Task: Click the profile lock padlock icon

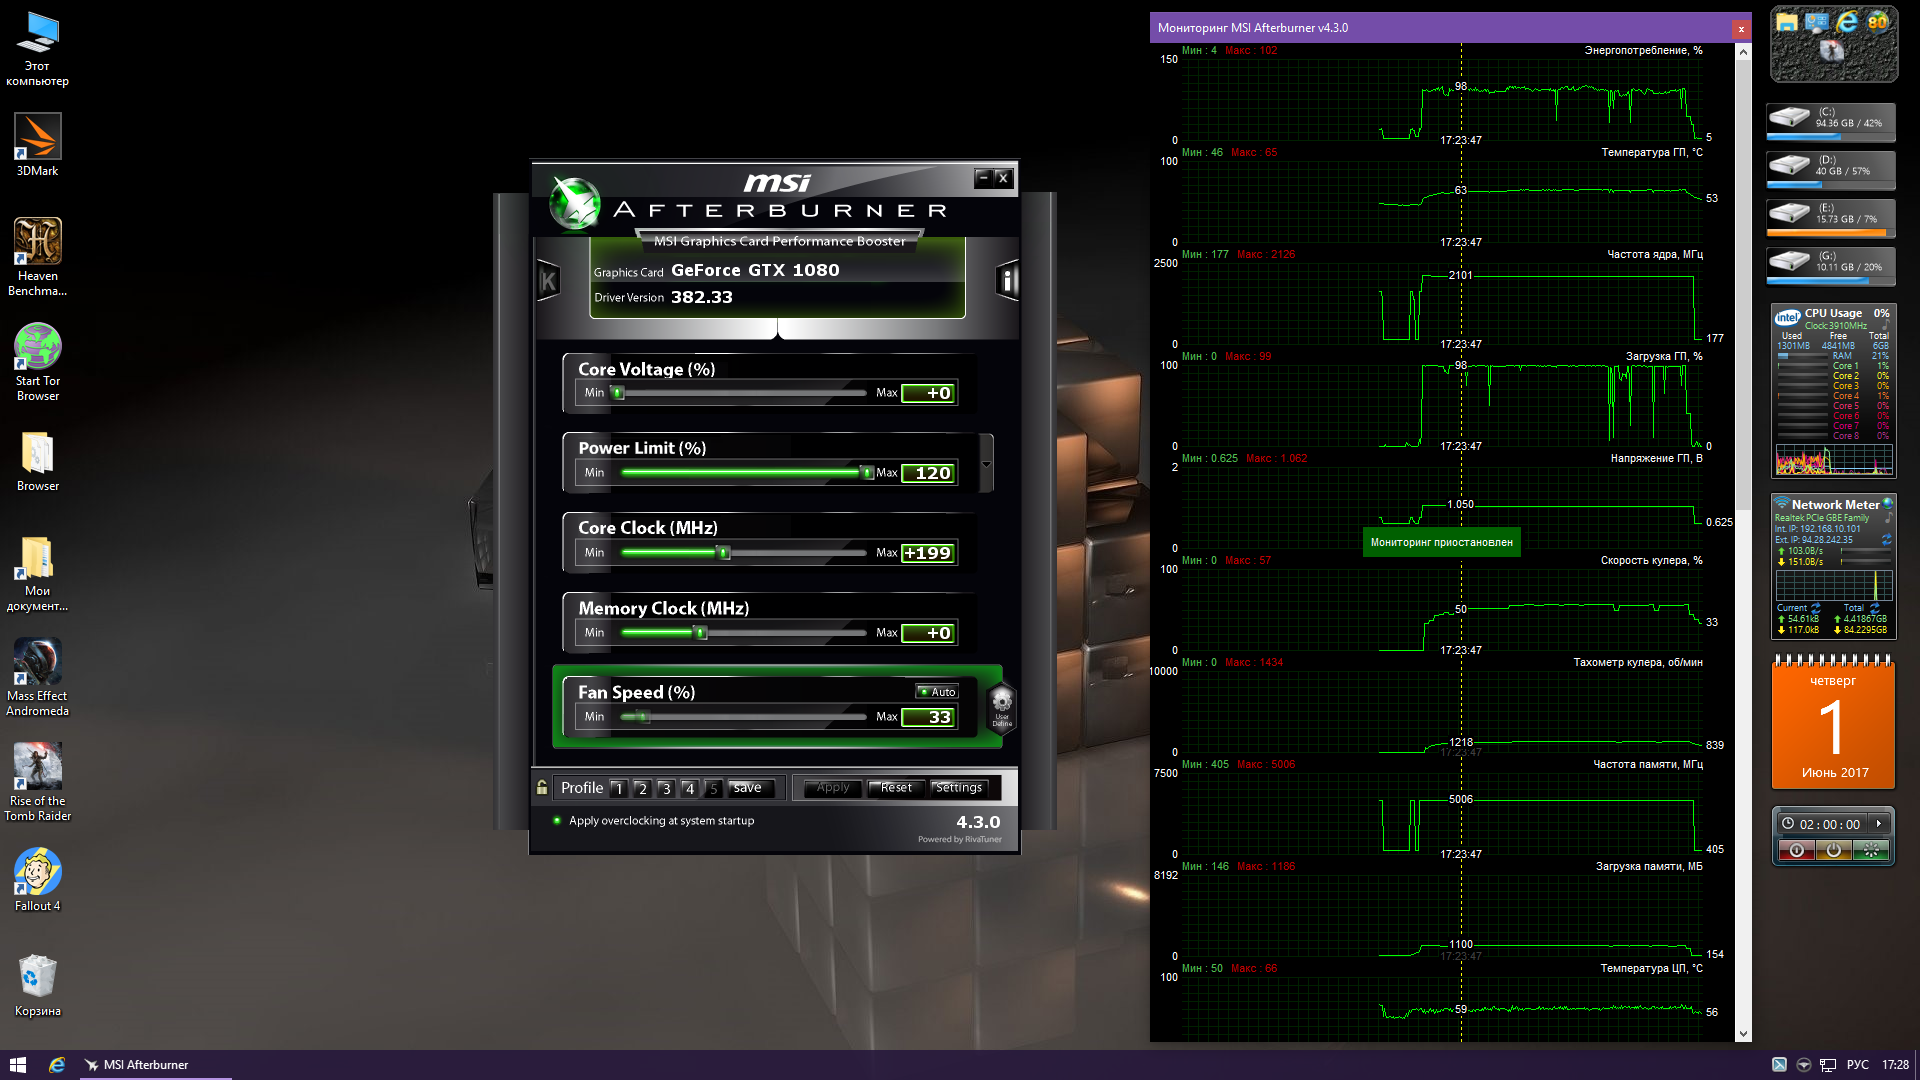Action: pyautogui.click(x=542, y=788)
